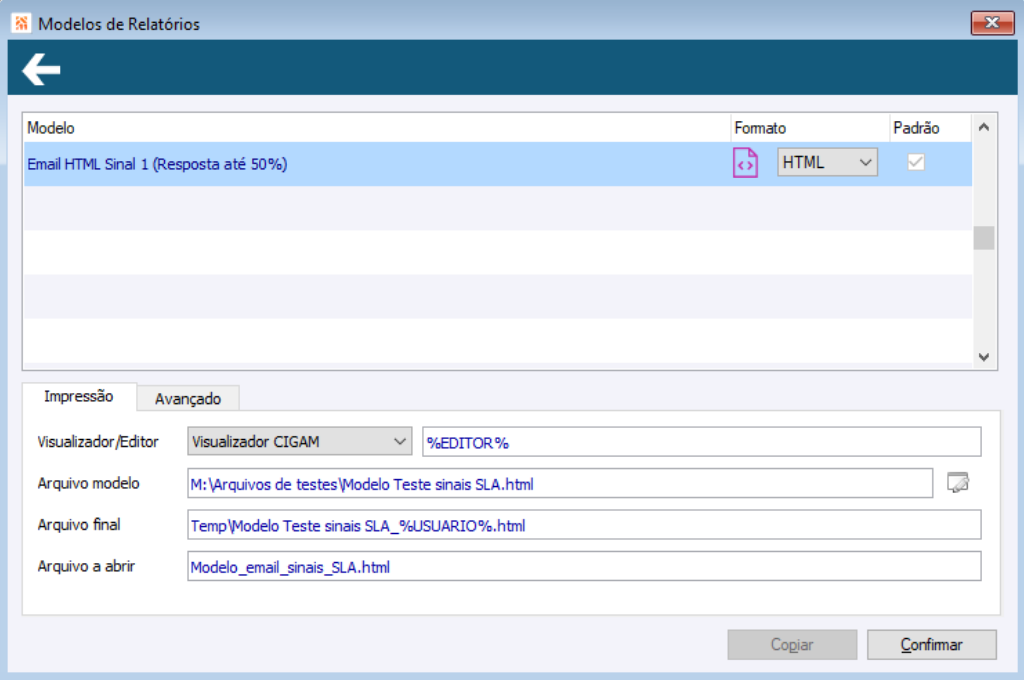
Task: Click the list scrollbar thumb
Action: coord(984,238)
